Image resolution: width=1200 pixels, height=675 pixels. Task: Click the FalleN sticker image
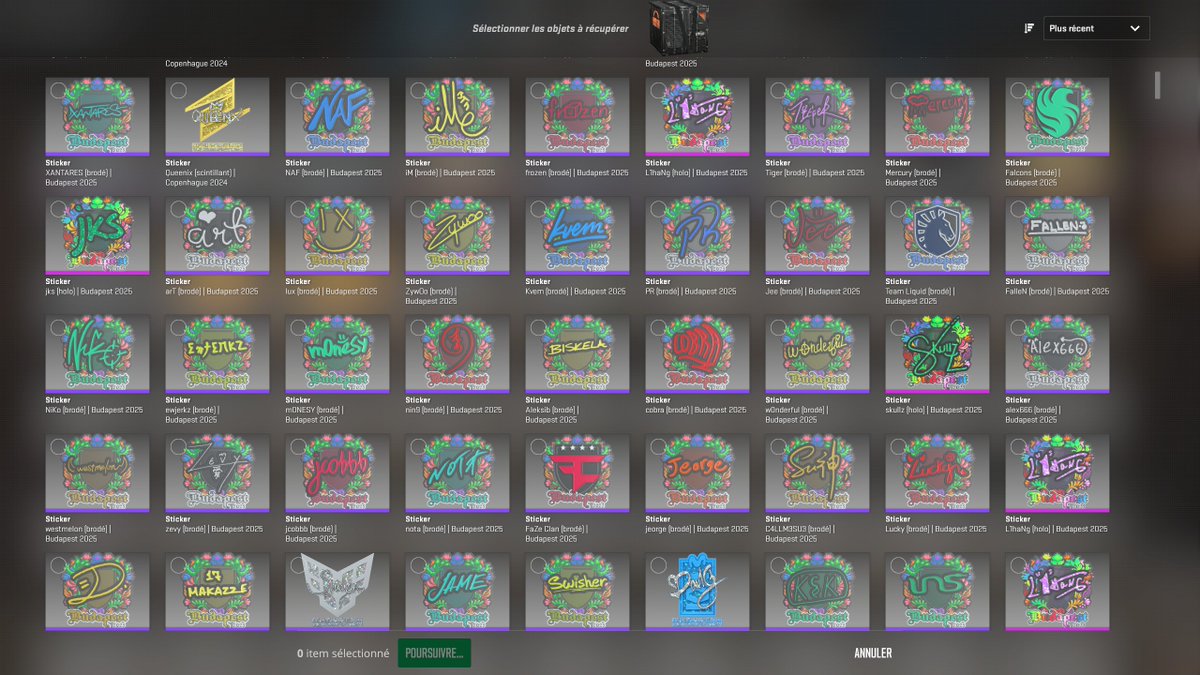tap(1057, 235)
